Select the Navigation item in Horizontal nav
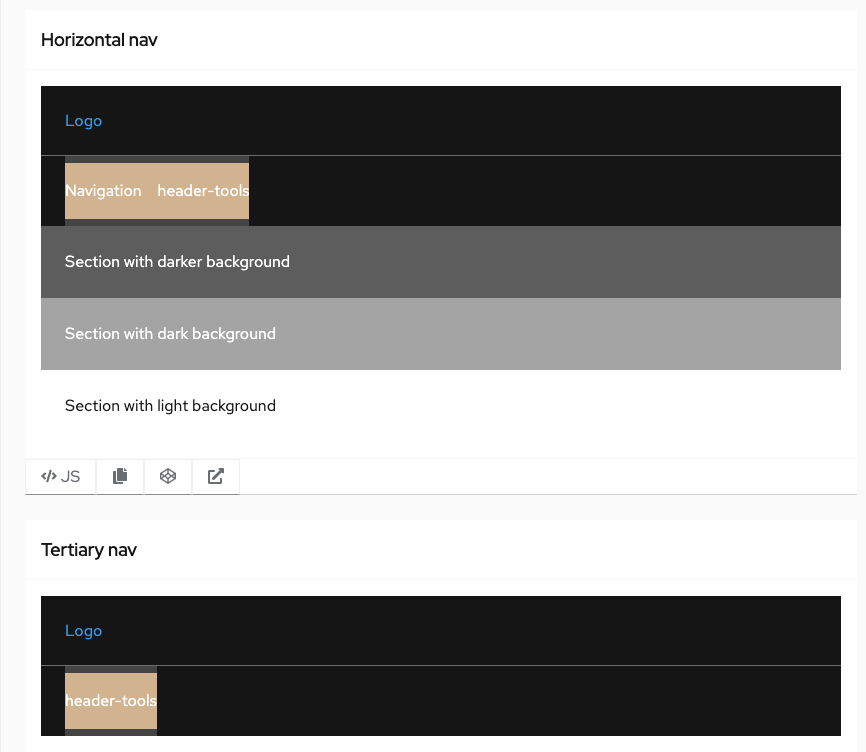The image size is (866, 752). pyautogui.click(x=103, y=191)
